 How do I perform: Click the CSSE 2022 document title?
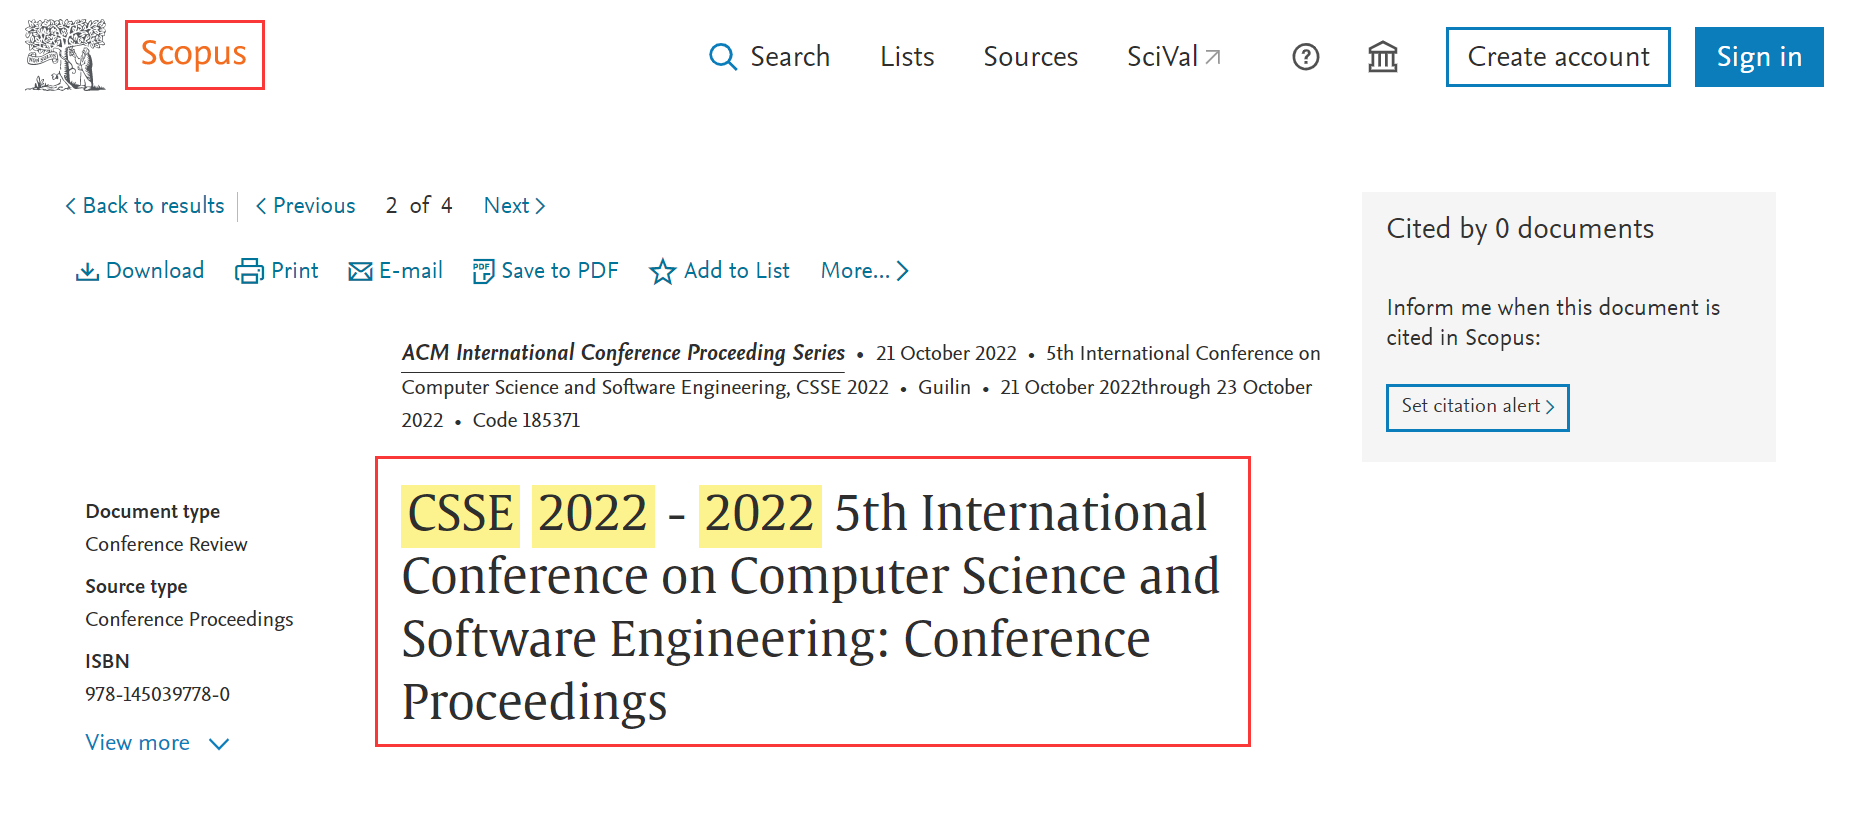click(811, 606)
